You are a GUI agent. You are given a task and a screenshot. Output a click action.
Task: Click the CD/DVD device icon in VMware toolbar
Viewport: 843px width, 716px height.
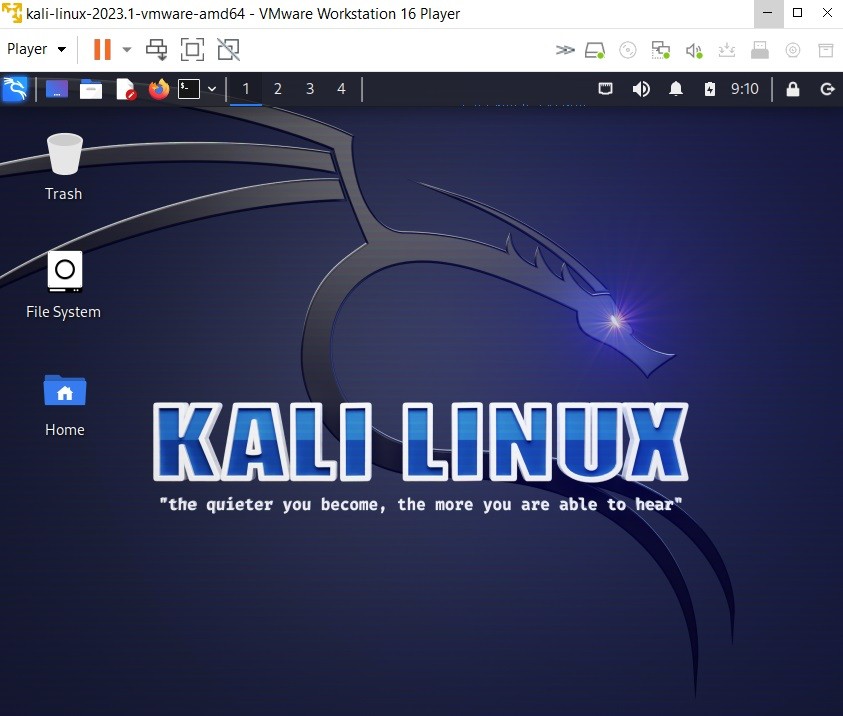[x=627, y=49]
